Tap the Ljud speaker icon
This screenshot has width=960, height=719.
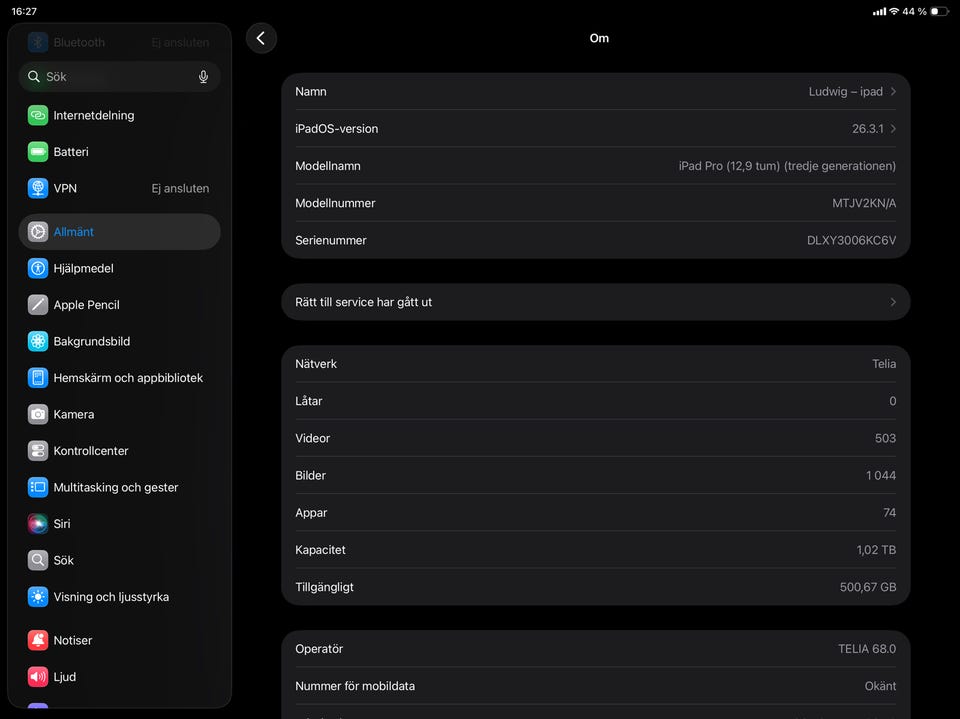point(38,677)
